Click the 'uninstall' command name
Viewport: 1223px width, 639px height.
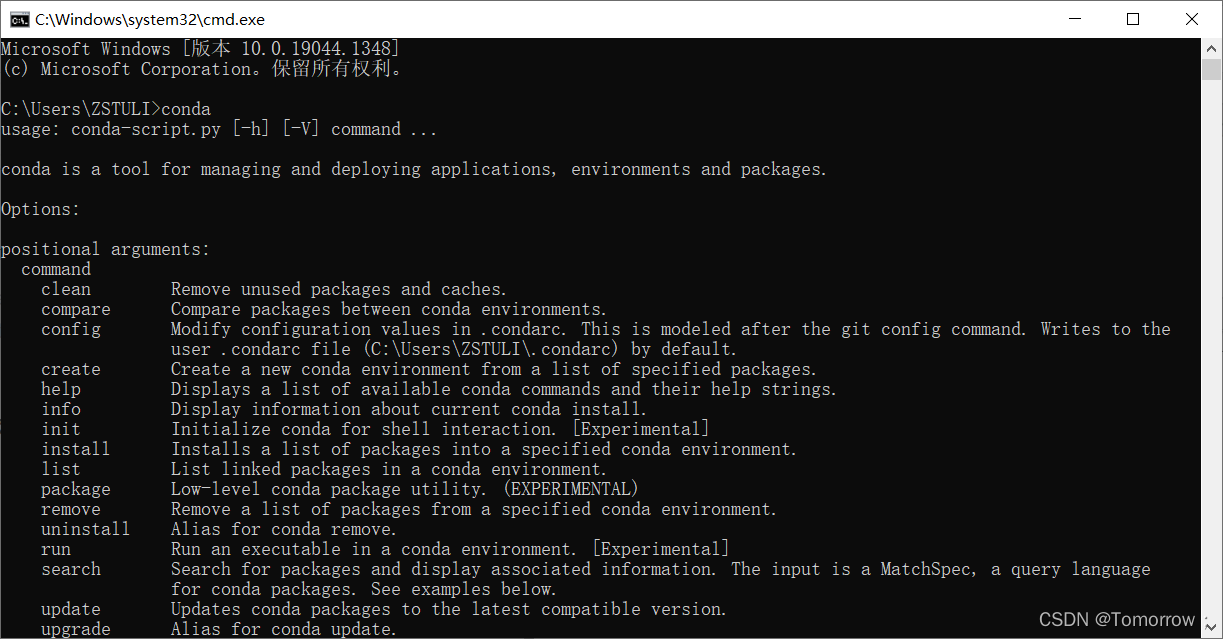click(86, 529)
